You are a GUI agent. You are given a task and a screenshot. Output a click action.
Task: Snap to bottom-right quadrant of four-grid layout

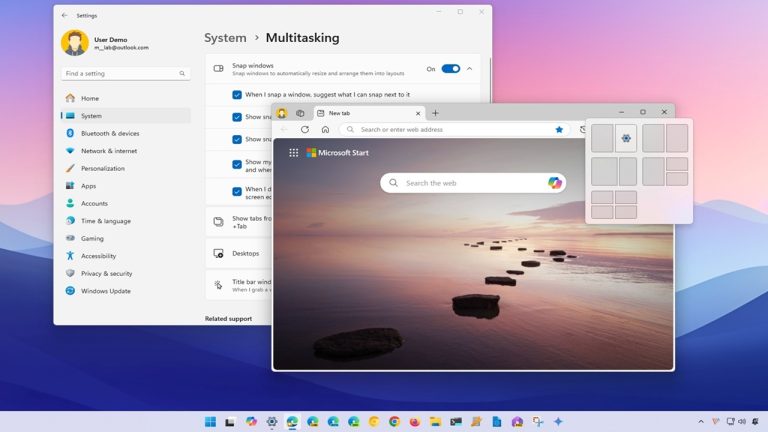pos(626,212)
